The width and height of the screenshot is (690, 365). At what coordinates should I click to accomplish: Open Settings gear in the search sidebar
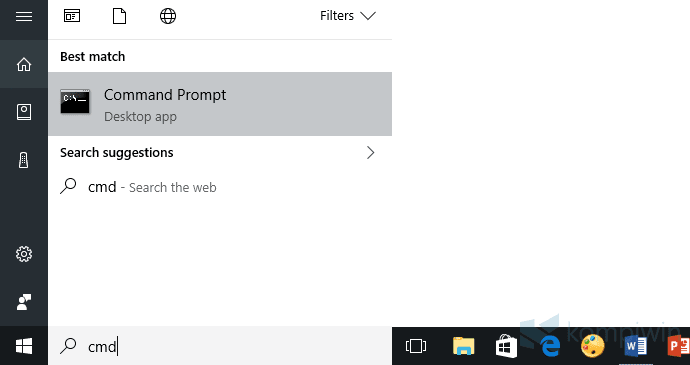tap(24, 254)
